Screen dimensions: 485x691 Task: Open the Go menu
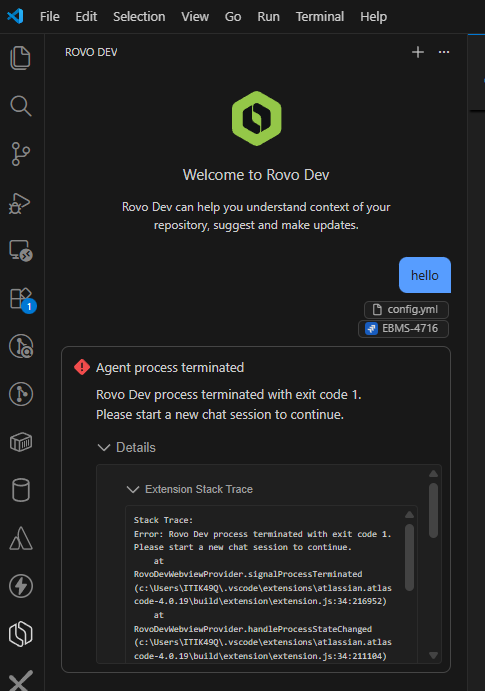point(233,17)
